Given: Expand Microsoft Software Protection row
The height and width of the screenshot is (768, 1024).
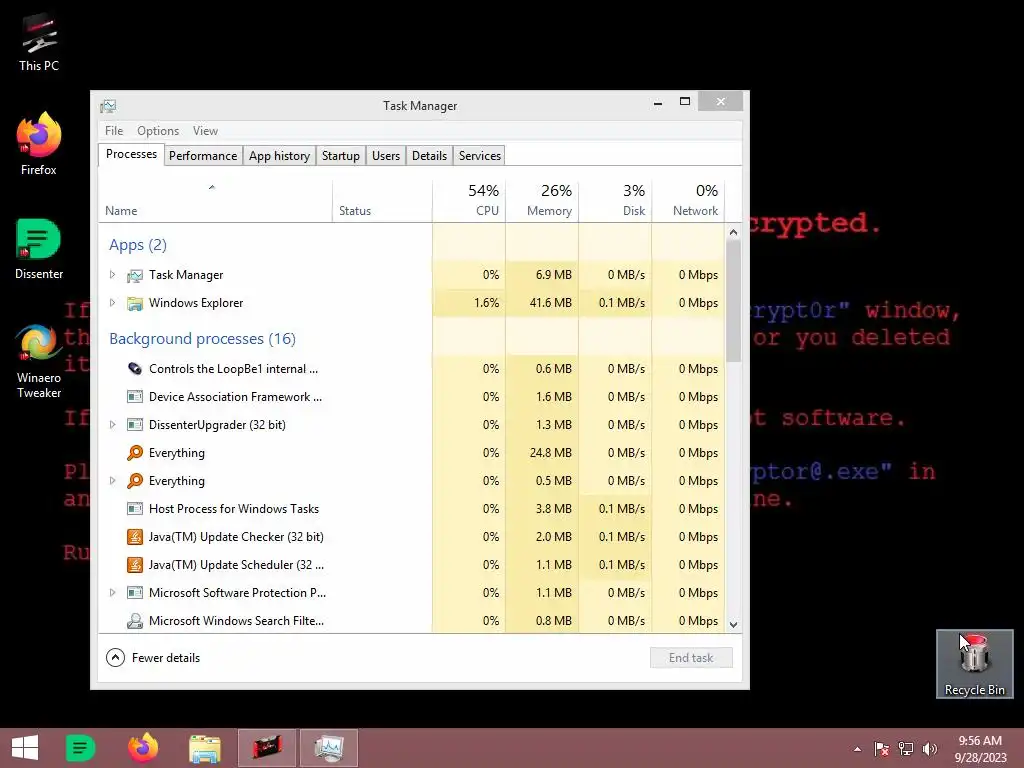Looking at the screenshot, I should (x=112, y=593).
